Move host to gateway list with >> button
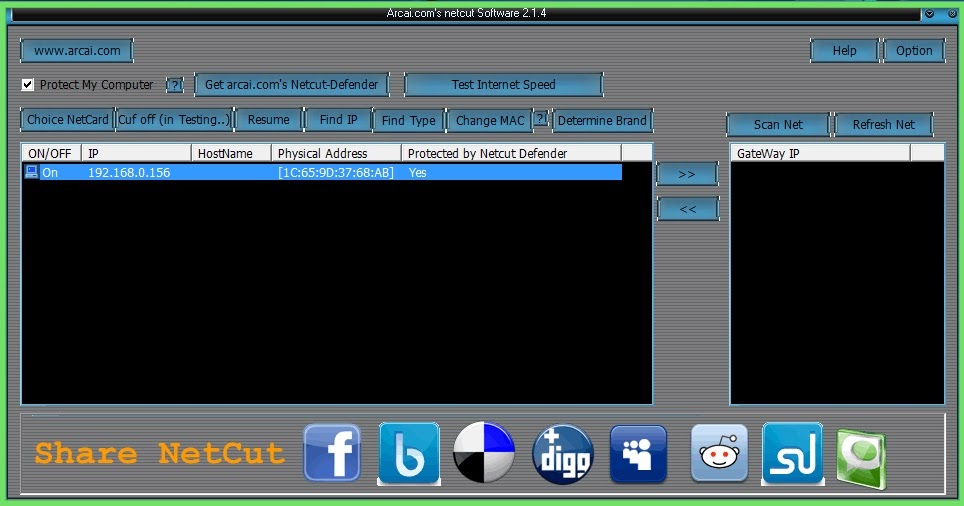 (x=687, y=174)
